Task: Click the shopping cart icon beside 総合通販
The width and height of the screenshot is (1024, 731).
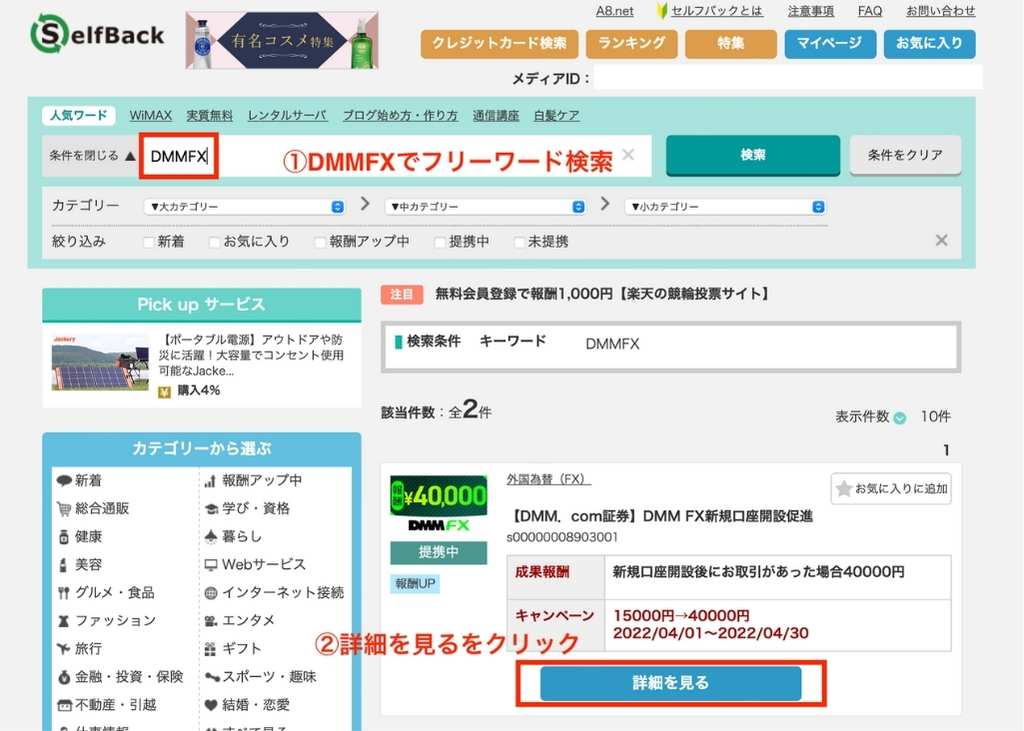Action: click(x=63, y=509)
